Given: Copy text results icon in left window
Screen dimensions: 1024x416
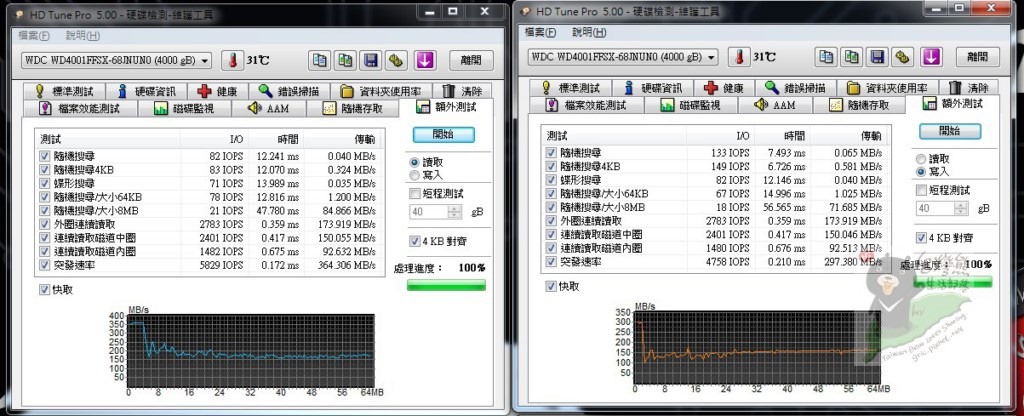Looking at the screenshot, I should coord(319,60).
